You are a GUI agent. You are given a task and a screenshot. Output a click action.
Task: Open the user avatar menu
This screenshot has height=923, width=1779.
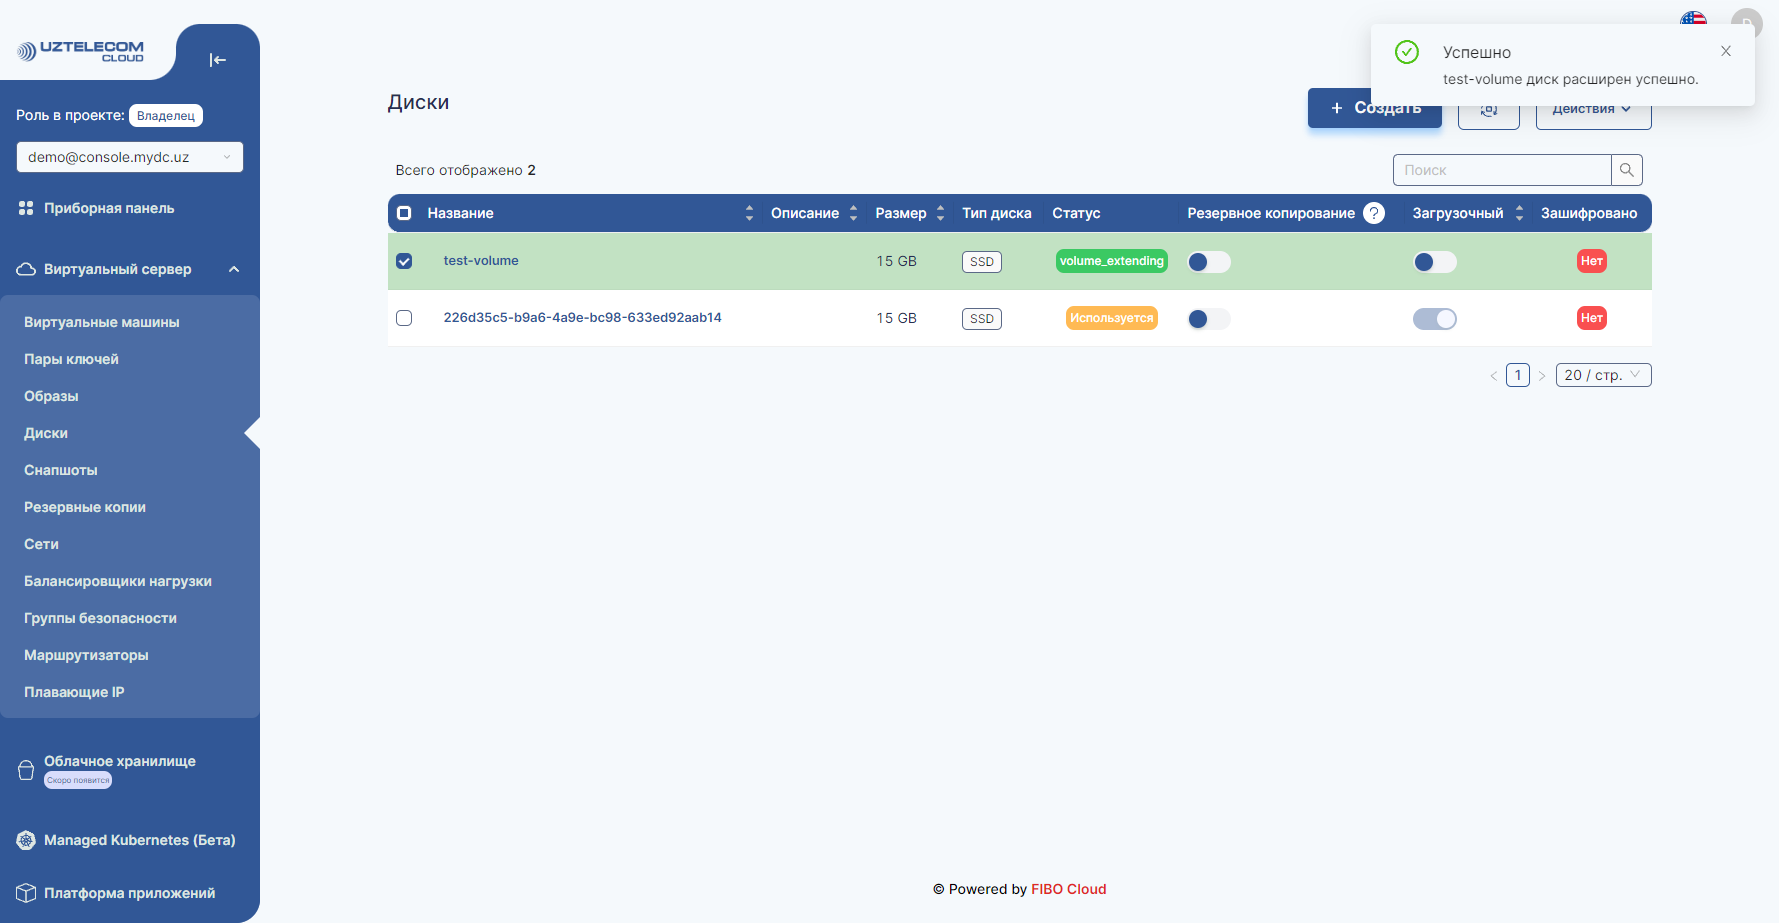pyautogui.click(x=1747, y=18)
